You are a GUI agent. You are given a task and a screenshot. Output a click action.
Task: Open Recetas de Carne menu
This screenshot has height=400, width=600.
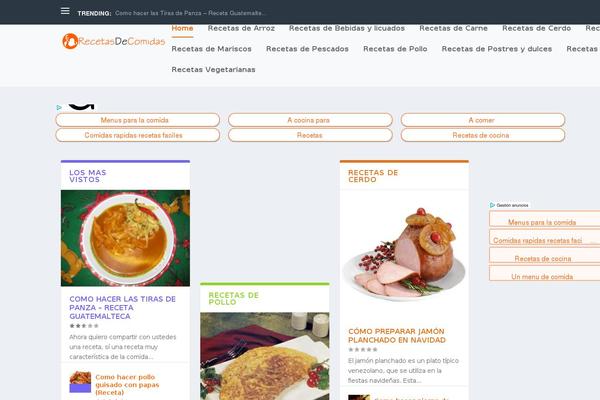click(453, 28)
